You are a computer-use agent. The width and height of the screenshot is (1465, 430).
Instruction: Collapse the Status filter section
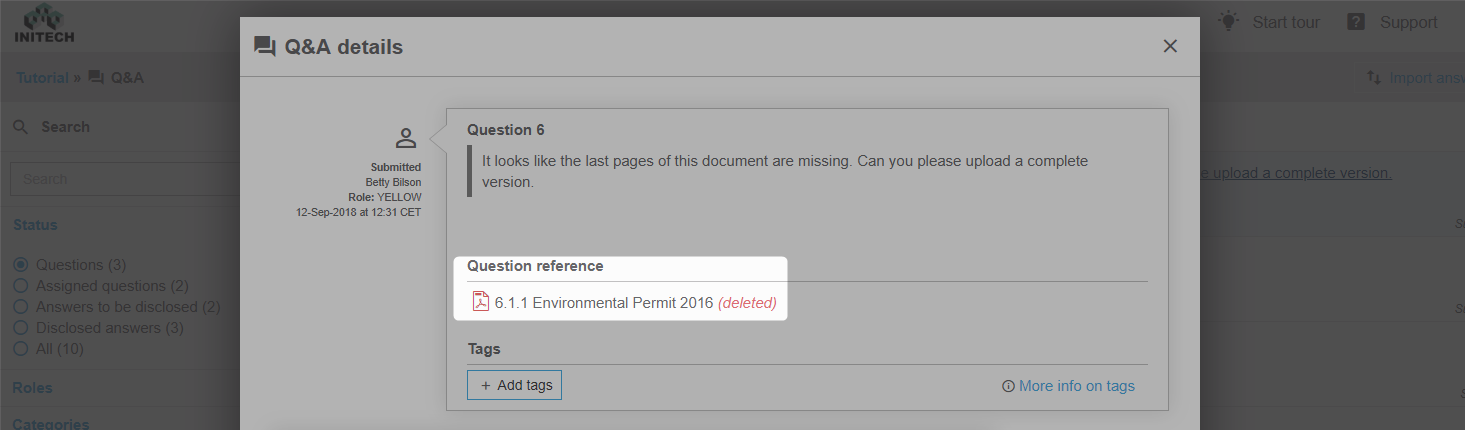[35, 225]
